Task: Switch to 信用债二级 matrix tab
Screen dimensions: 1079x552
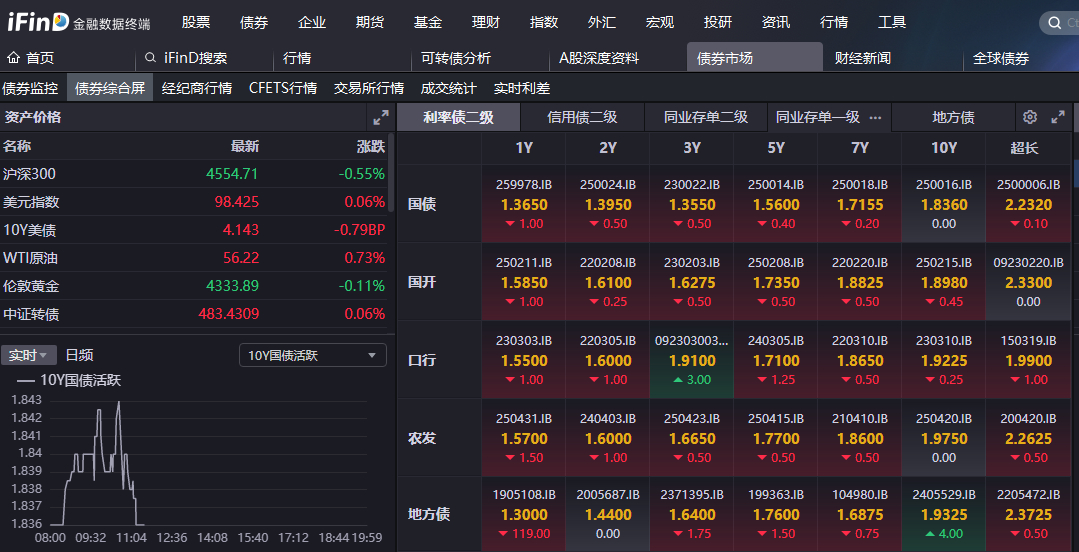Action: 582,117
